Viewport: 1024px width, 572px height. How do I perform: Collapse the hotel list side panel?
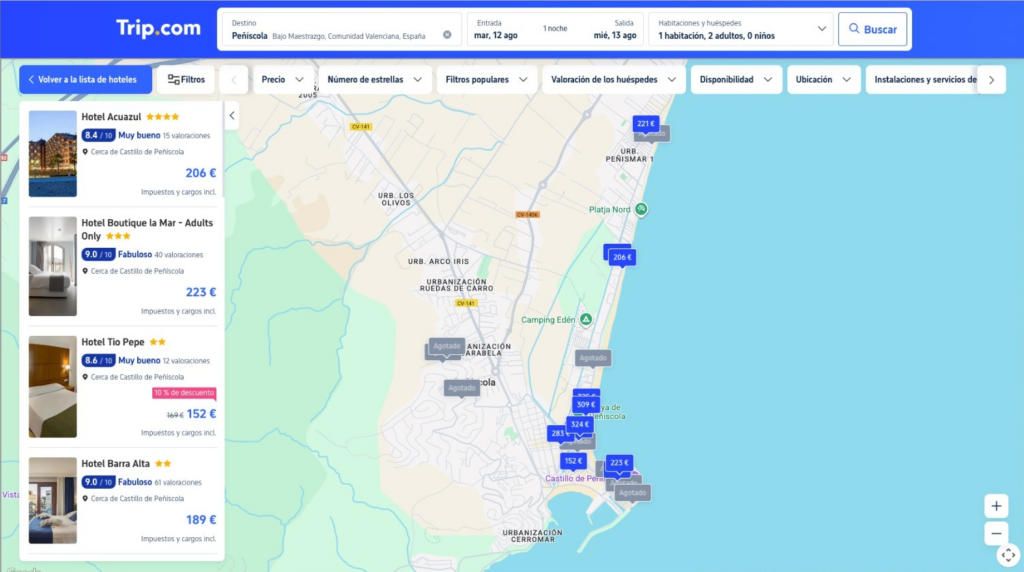pos(232,116)
